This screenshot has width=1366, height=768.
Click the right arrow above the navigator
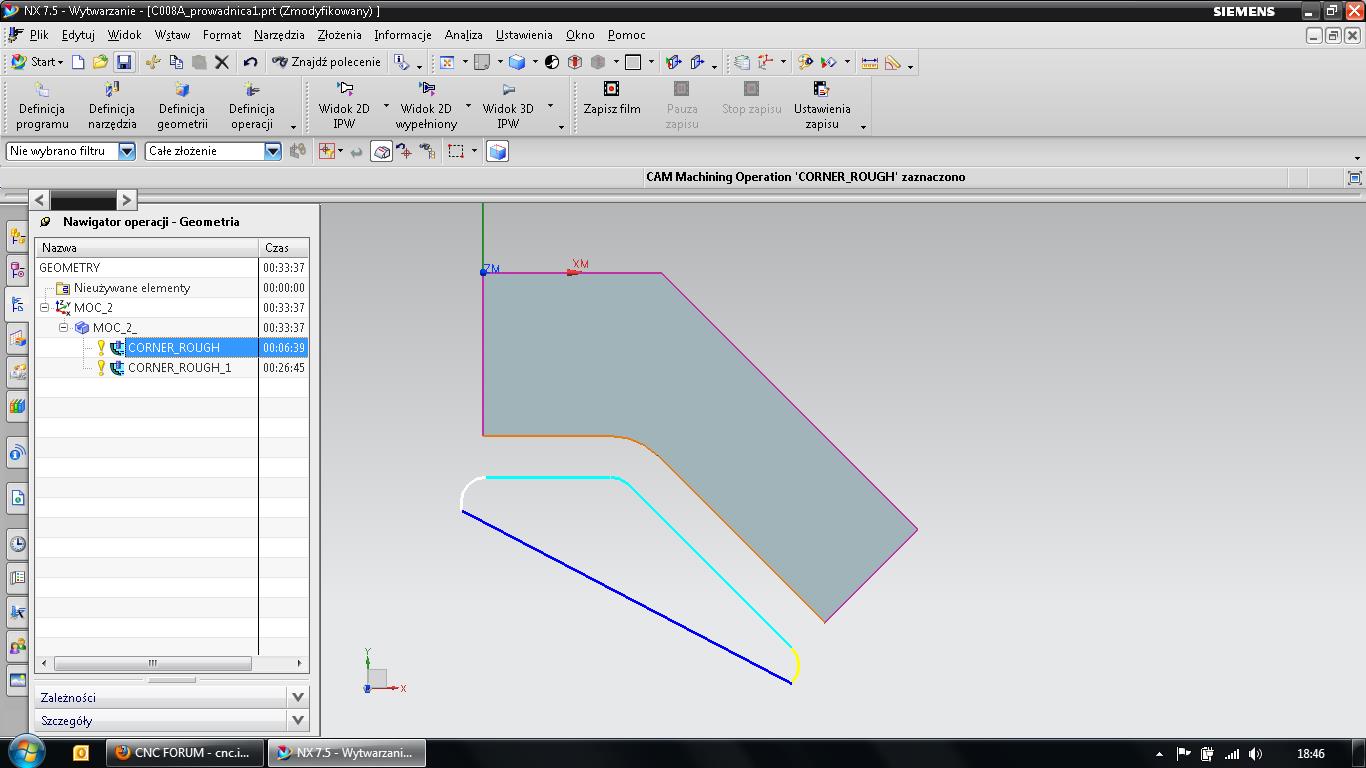pos(126,200)
